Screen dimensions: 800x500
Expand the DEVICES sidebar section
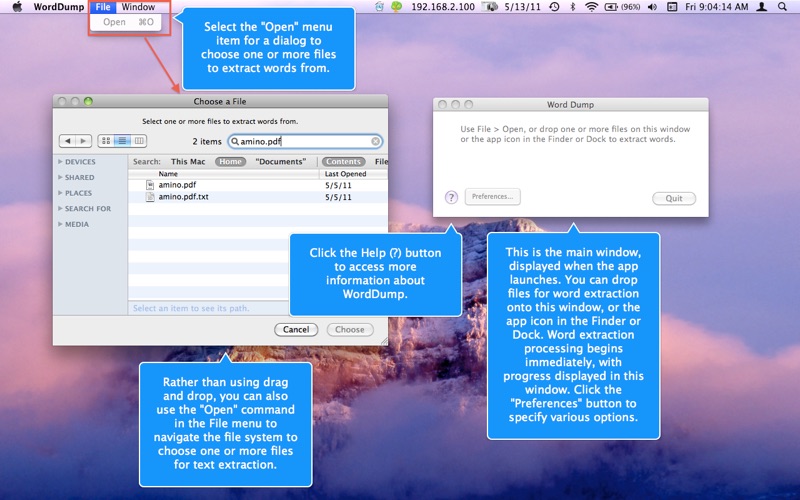click(x=60, y=162)
